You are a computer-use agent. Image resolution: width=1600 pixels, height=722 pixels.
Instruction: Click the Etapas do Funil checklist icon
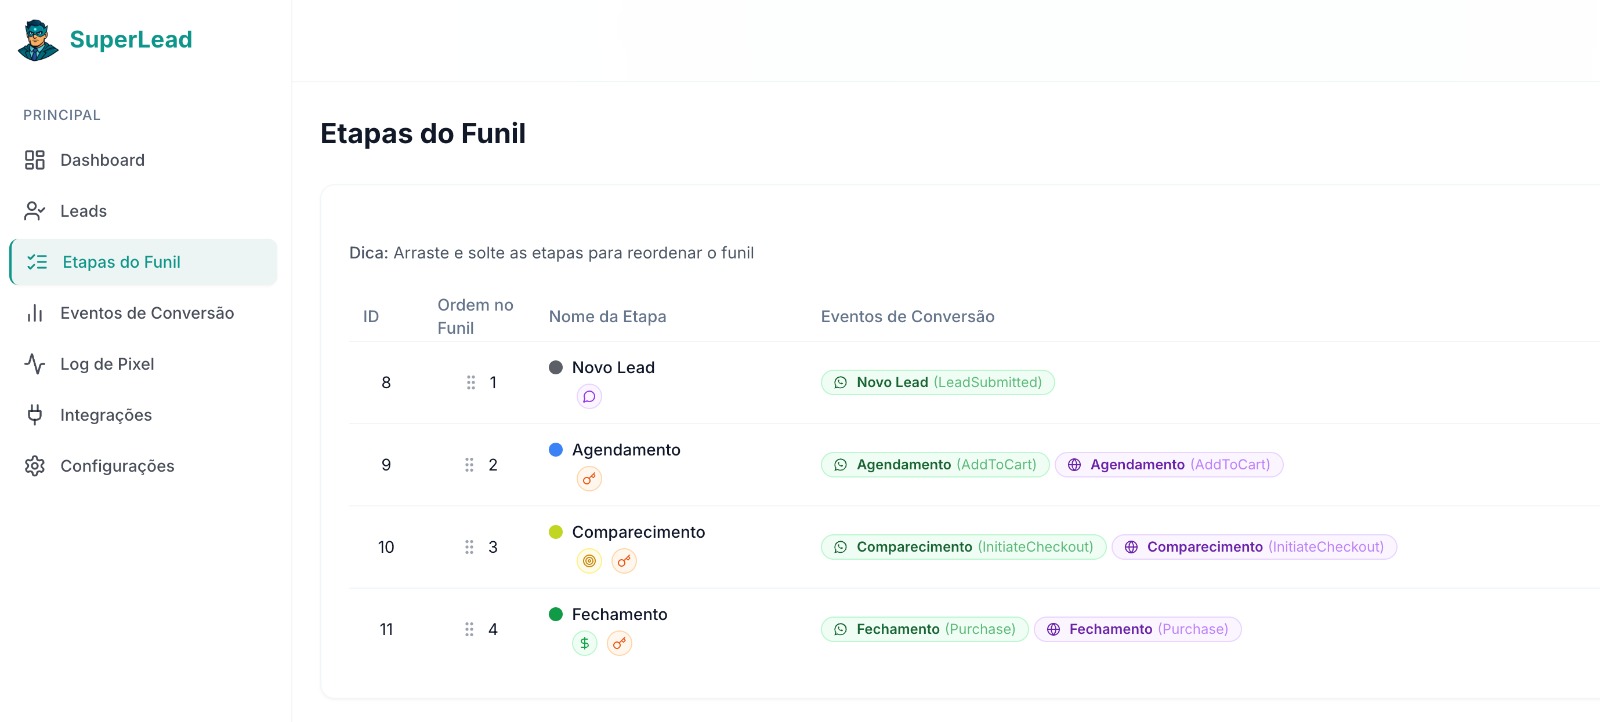[x=37, y=262]
